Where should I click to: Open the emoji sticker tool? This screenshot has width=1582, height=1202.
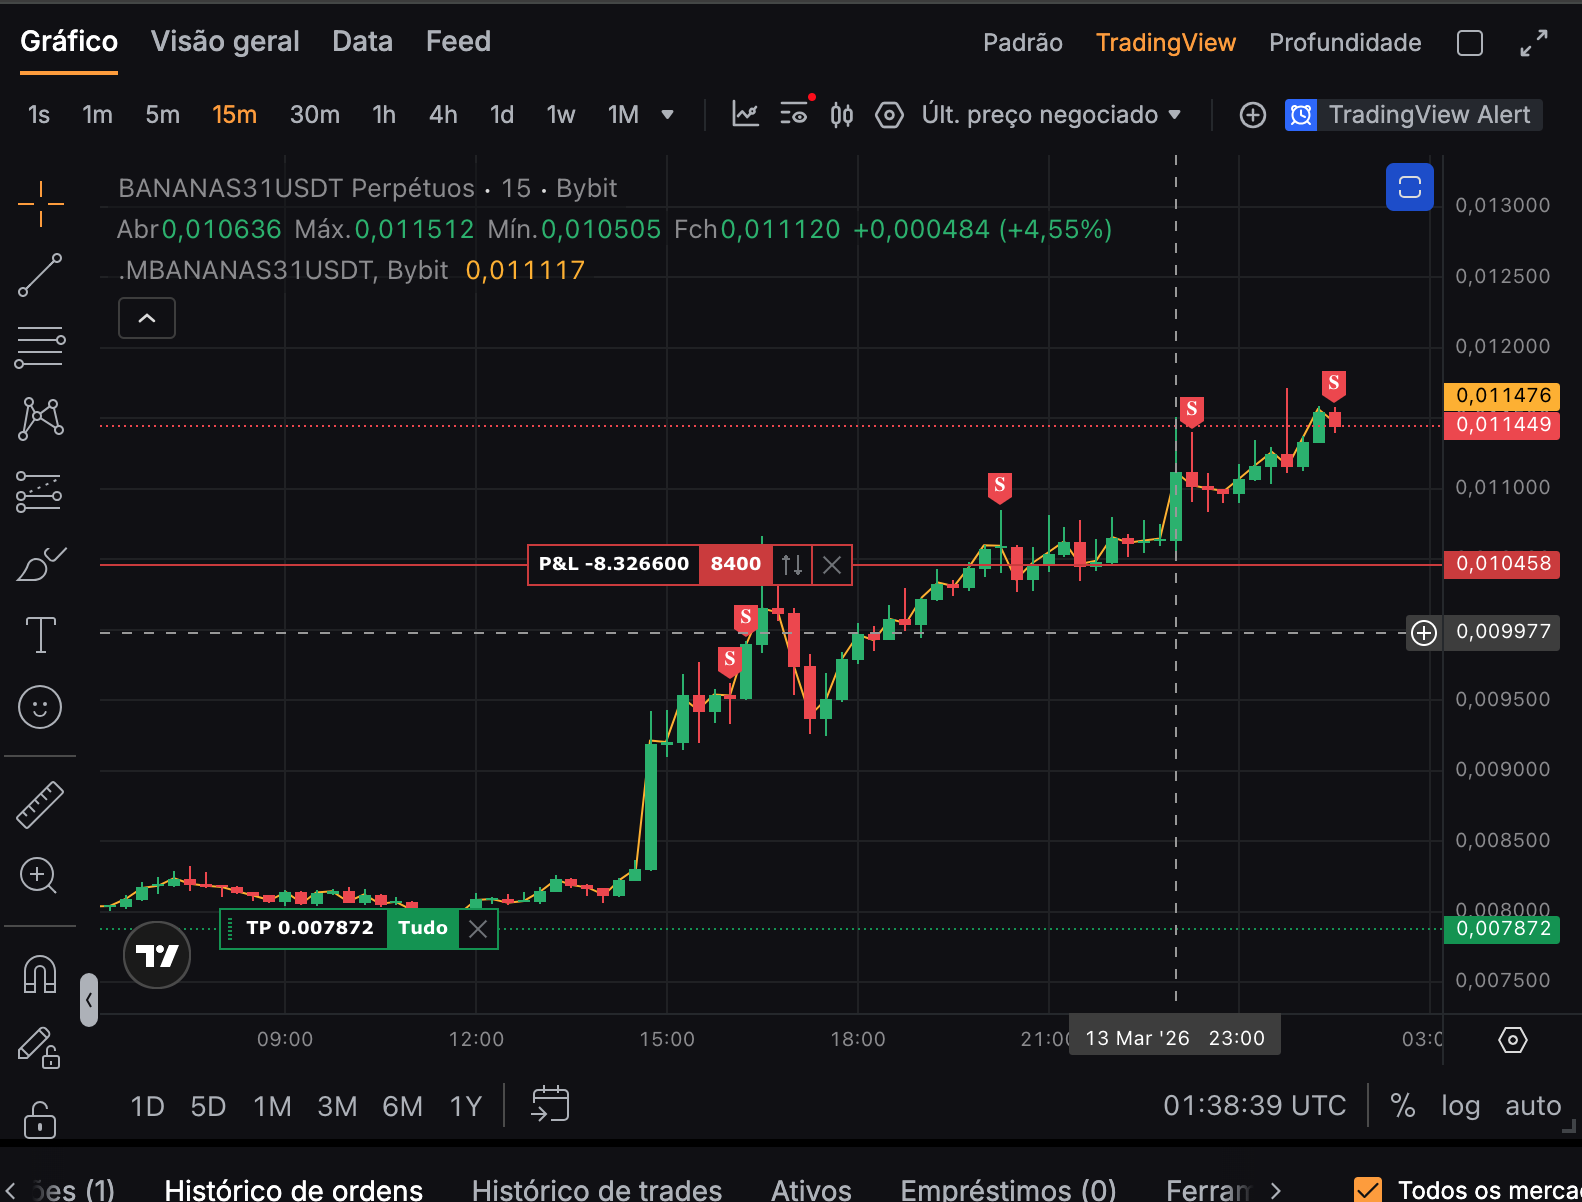[x=40, y=708]
